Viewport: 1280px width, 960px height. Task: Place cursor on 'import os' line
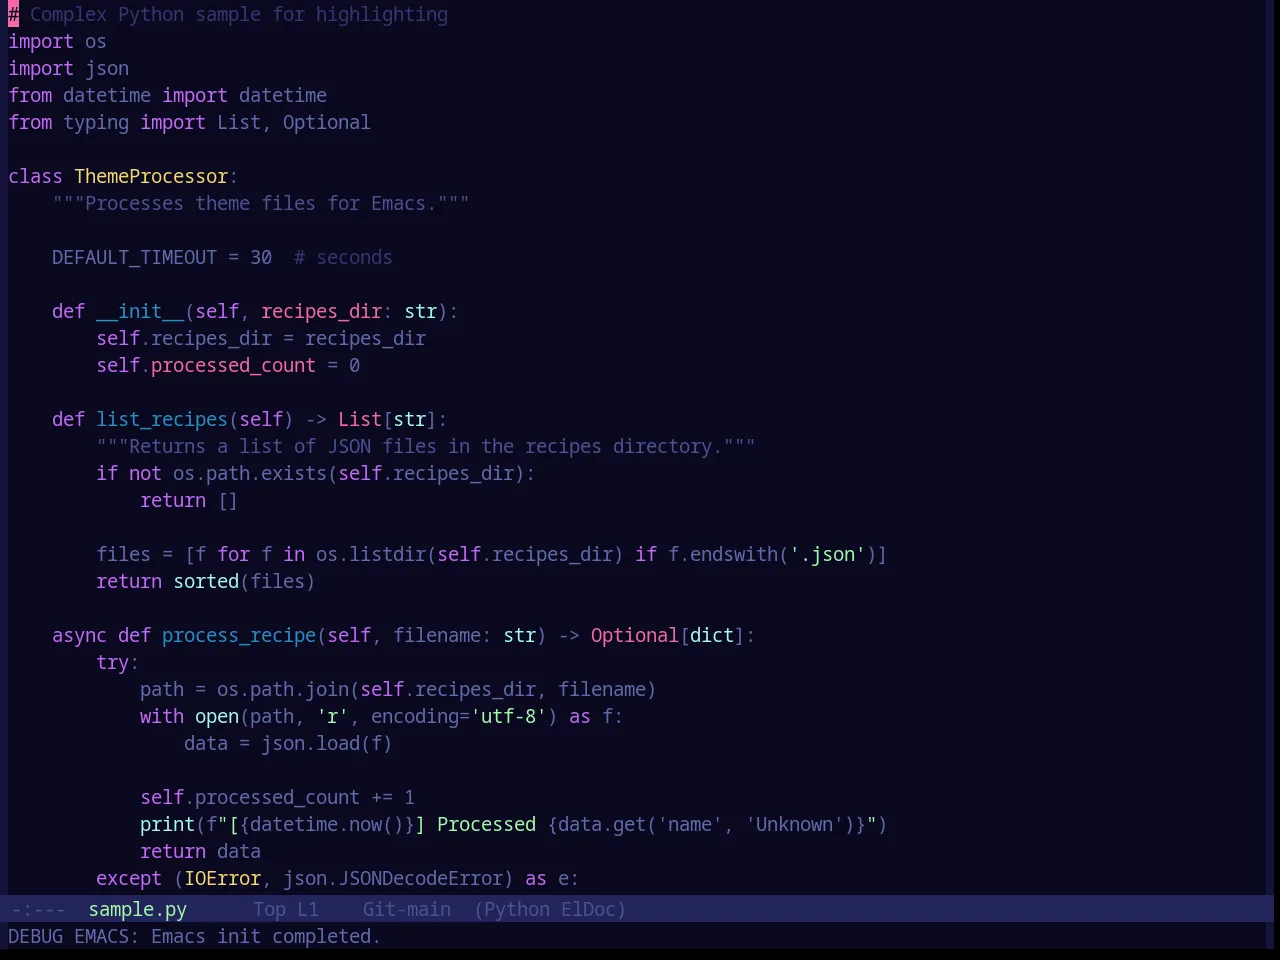tap(57, 41)
